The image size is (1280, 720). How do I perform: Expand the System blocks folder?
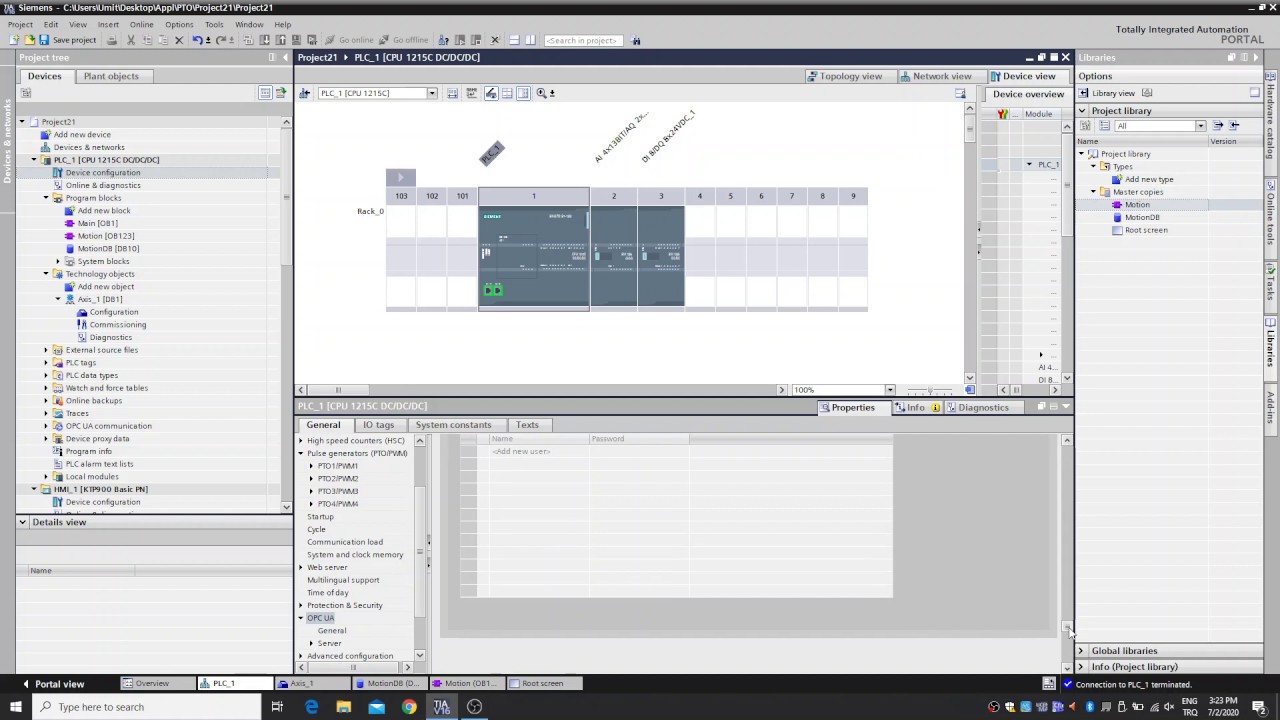tap(58, 261)
